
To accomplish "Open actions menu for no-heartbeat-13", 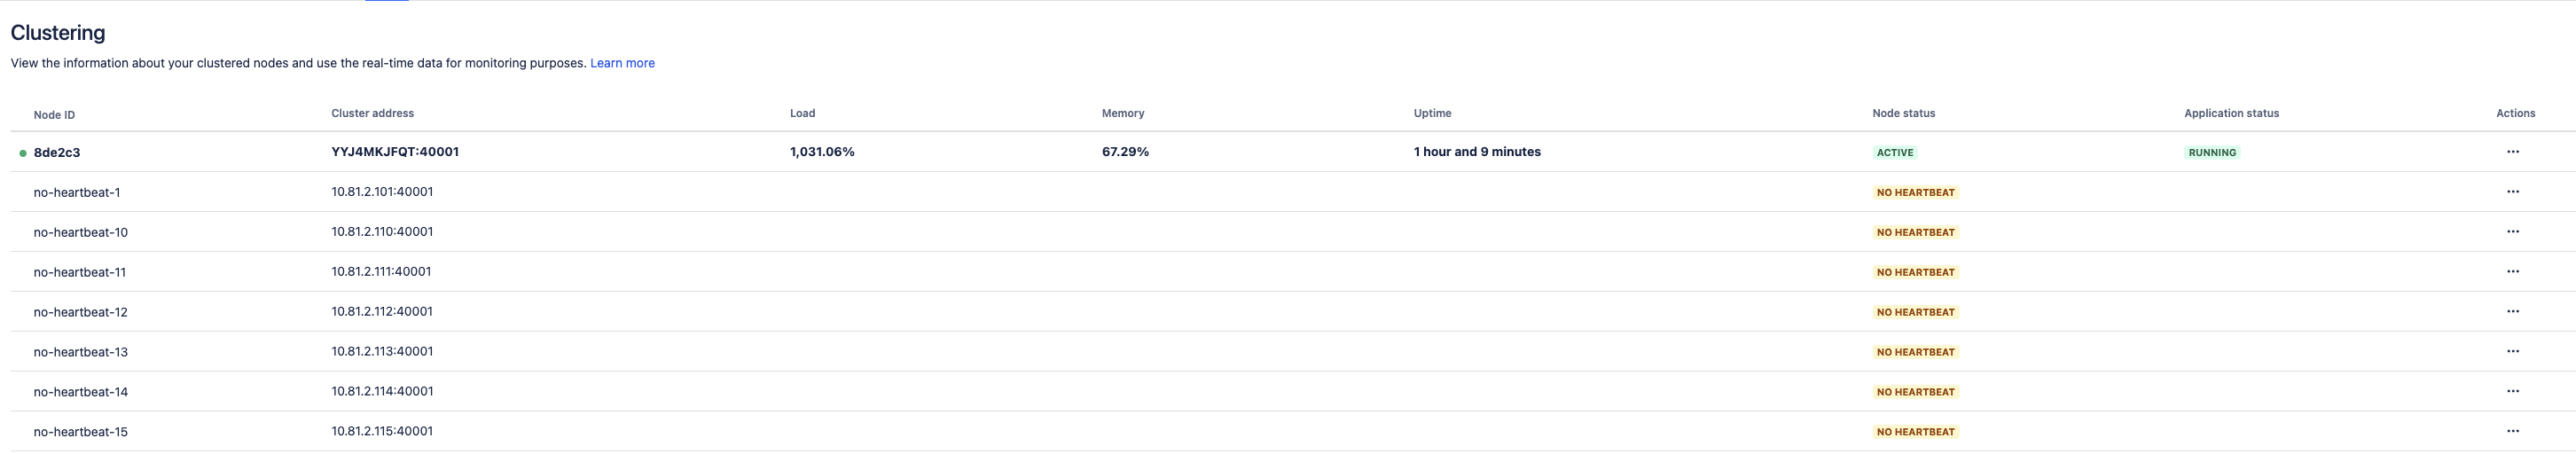I will click(x=2512, y=352).
